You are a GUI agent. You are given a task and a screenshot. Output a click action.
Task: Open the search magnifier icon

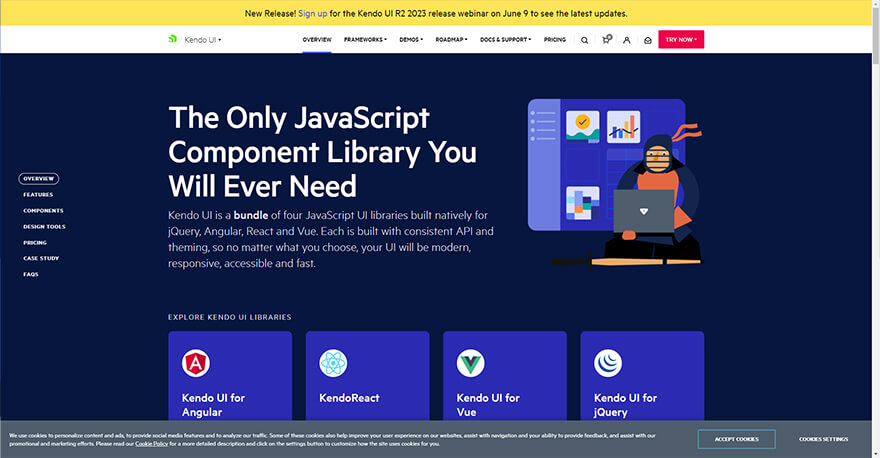(x=584, y=40)
